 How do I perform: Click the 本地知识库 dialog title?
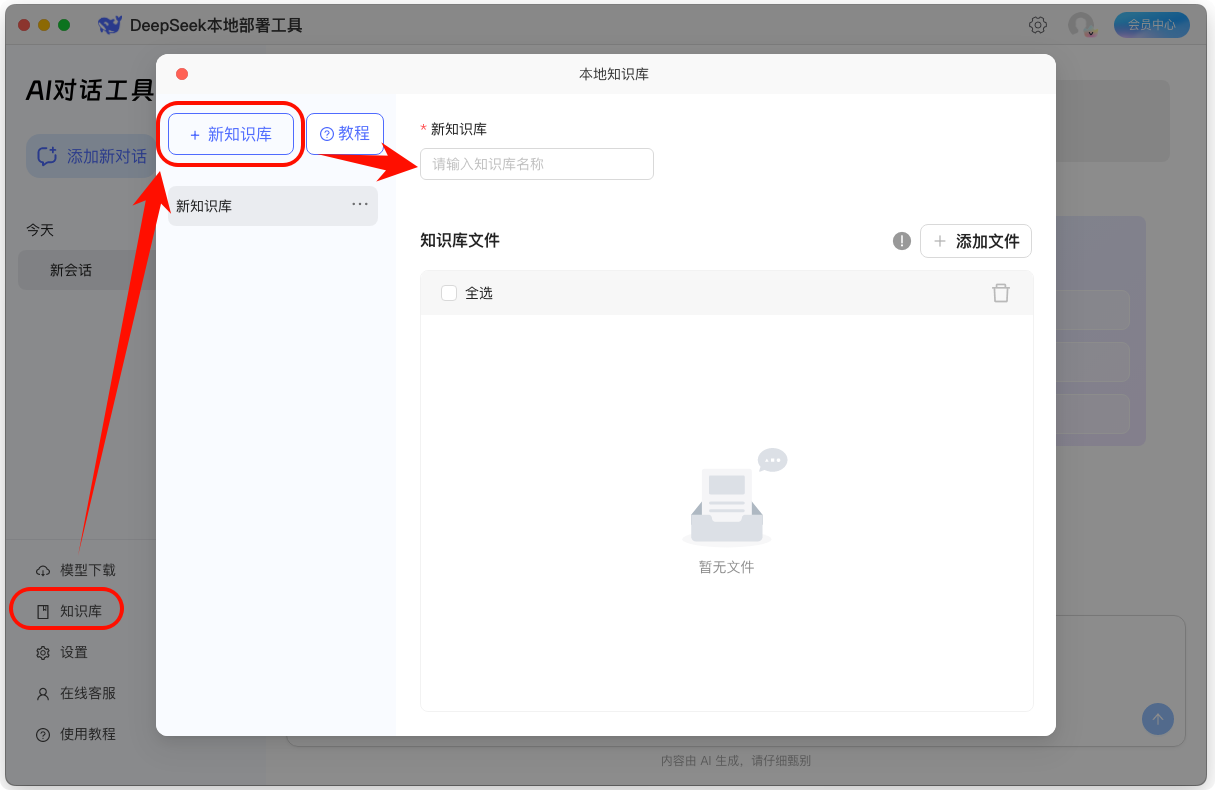coord(614,74)
